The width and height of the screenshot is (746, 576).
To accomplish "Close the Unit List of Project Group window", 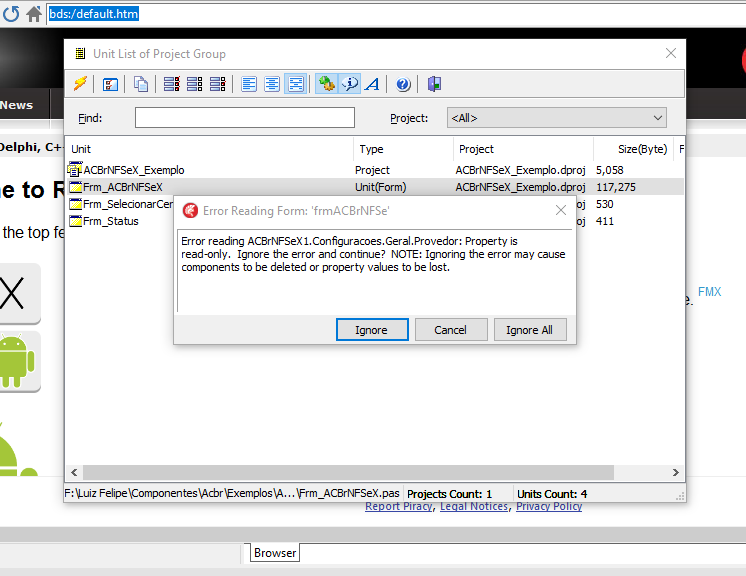I will (671, 53).
